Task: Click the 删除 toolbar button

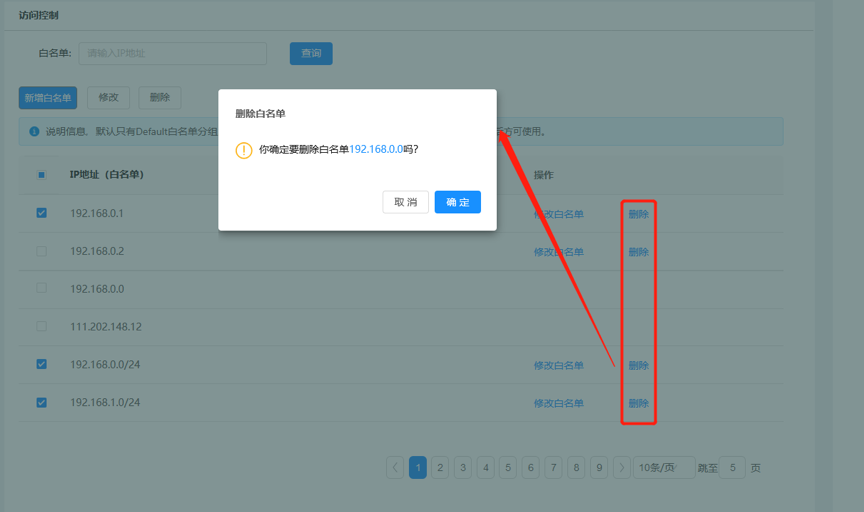Action: [x=160, y=98]
